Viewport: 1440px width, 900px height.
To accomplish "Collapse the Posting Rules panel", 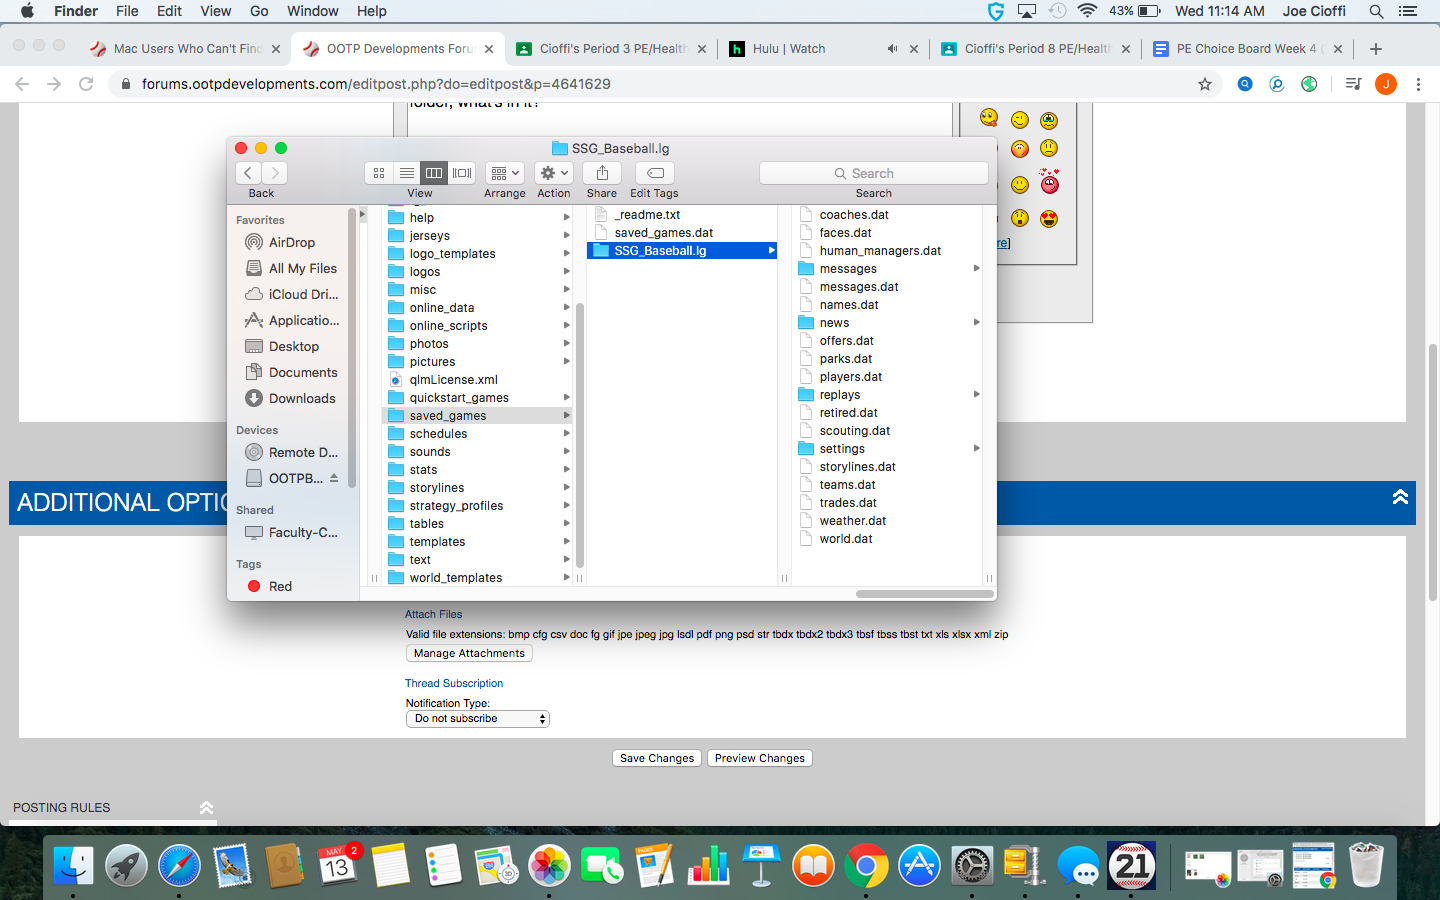I will (x=206, y=807).
